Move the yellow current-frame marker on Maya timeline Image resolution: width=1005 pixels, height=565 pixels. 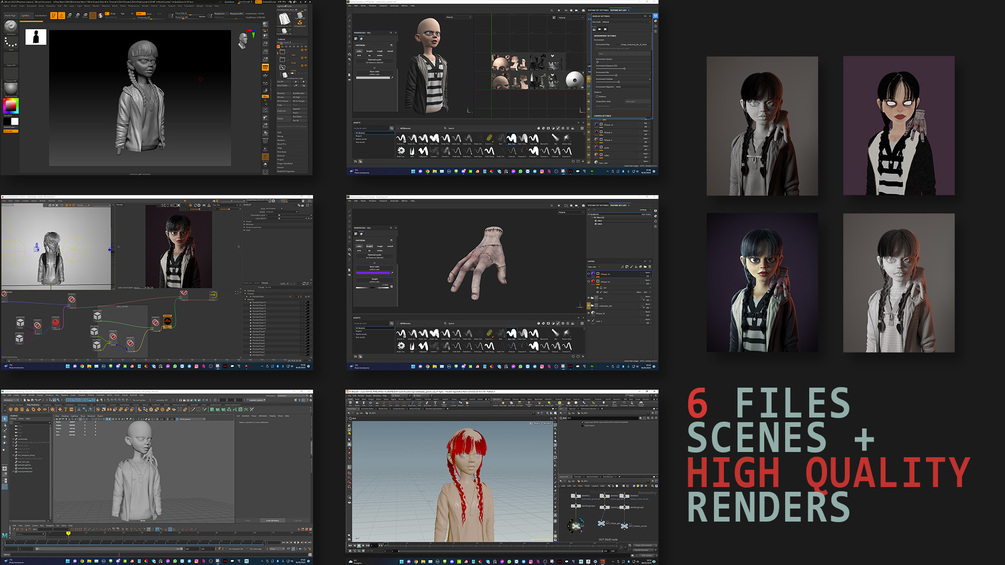pyautogui.click(x=68, y=534)
